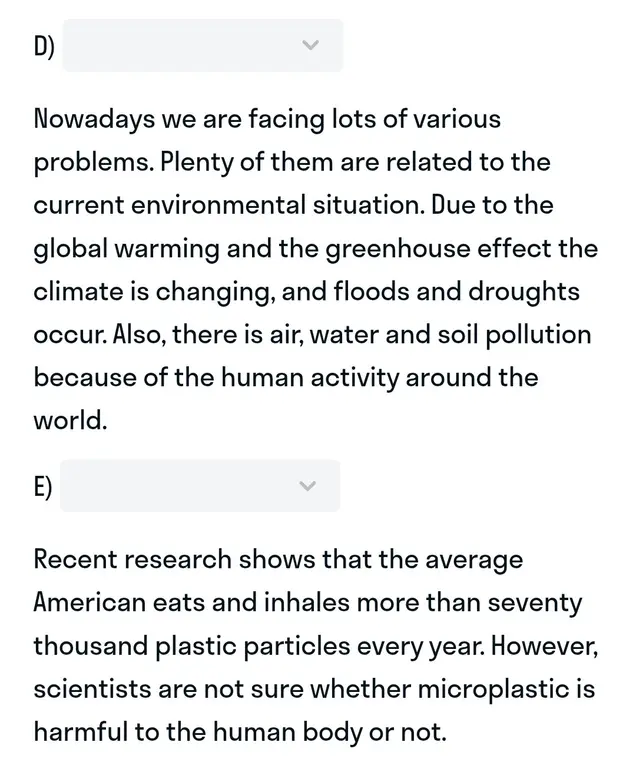The image size is (636, 762).
Task: Click the word "However," in second paragraph
Action: point(544,646)
